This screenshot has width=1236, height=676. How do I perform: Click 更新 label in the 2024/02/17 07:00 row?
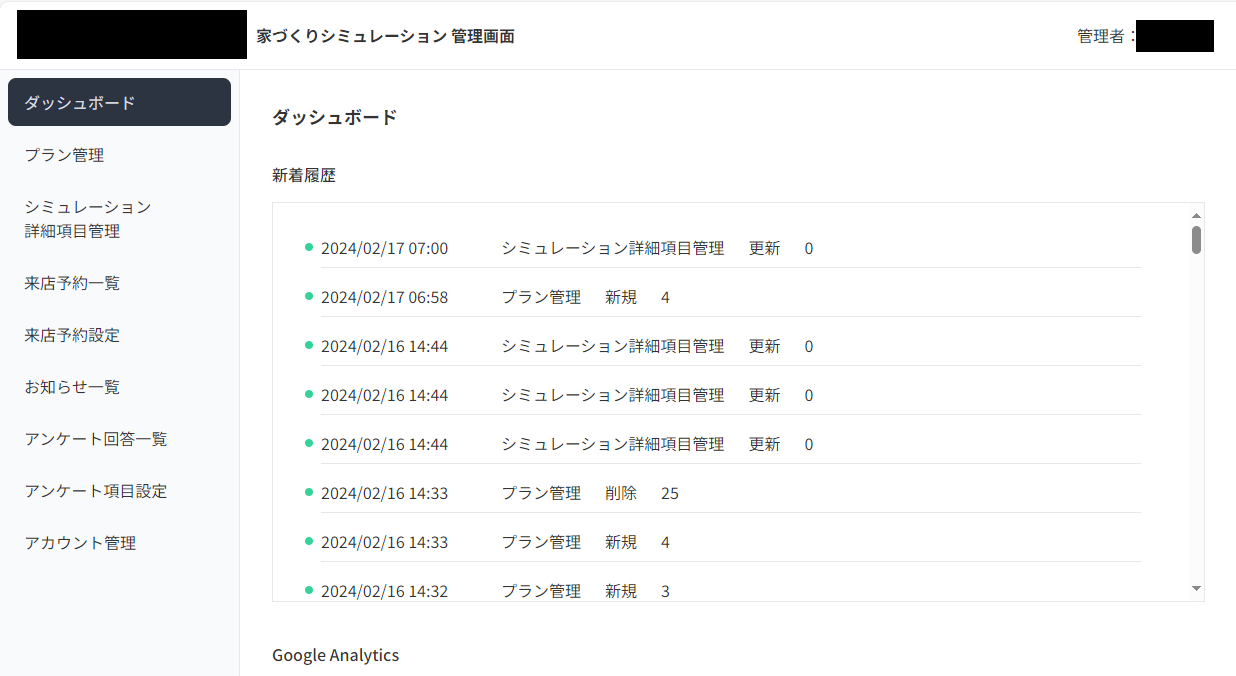point(765,248)
